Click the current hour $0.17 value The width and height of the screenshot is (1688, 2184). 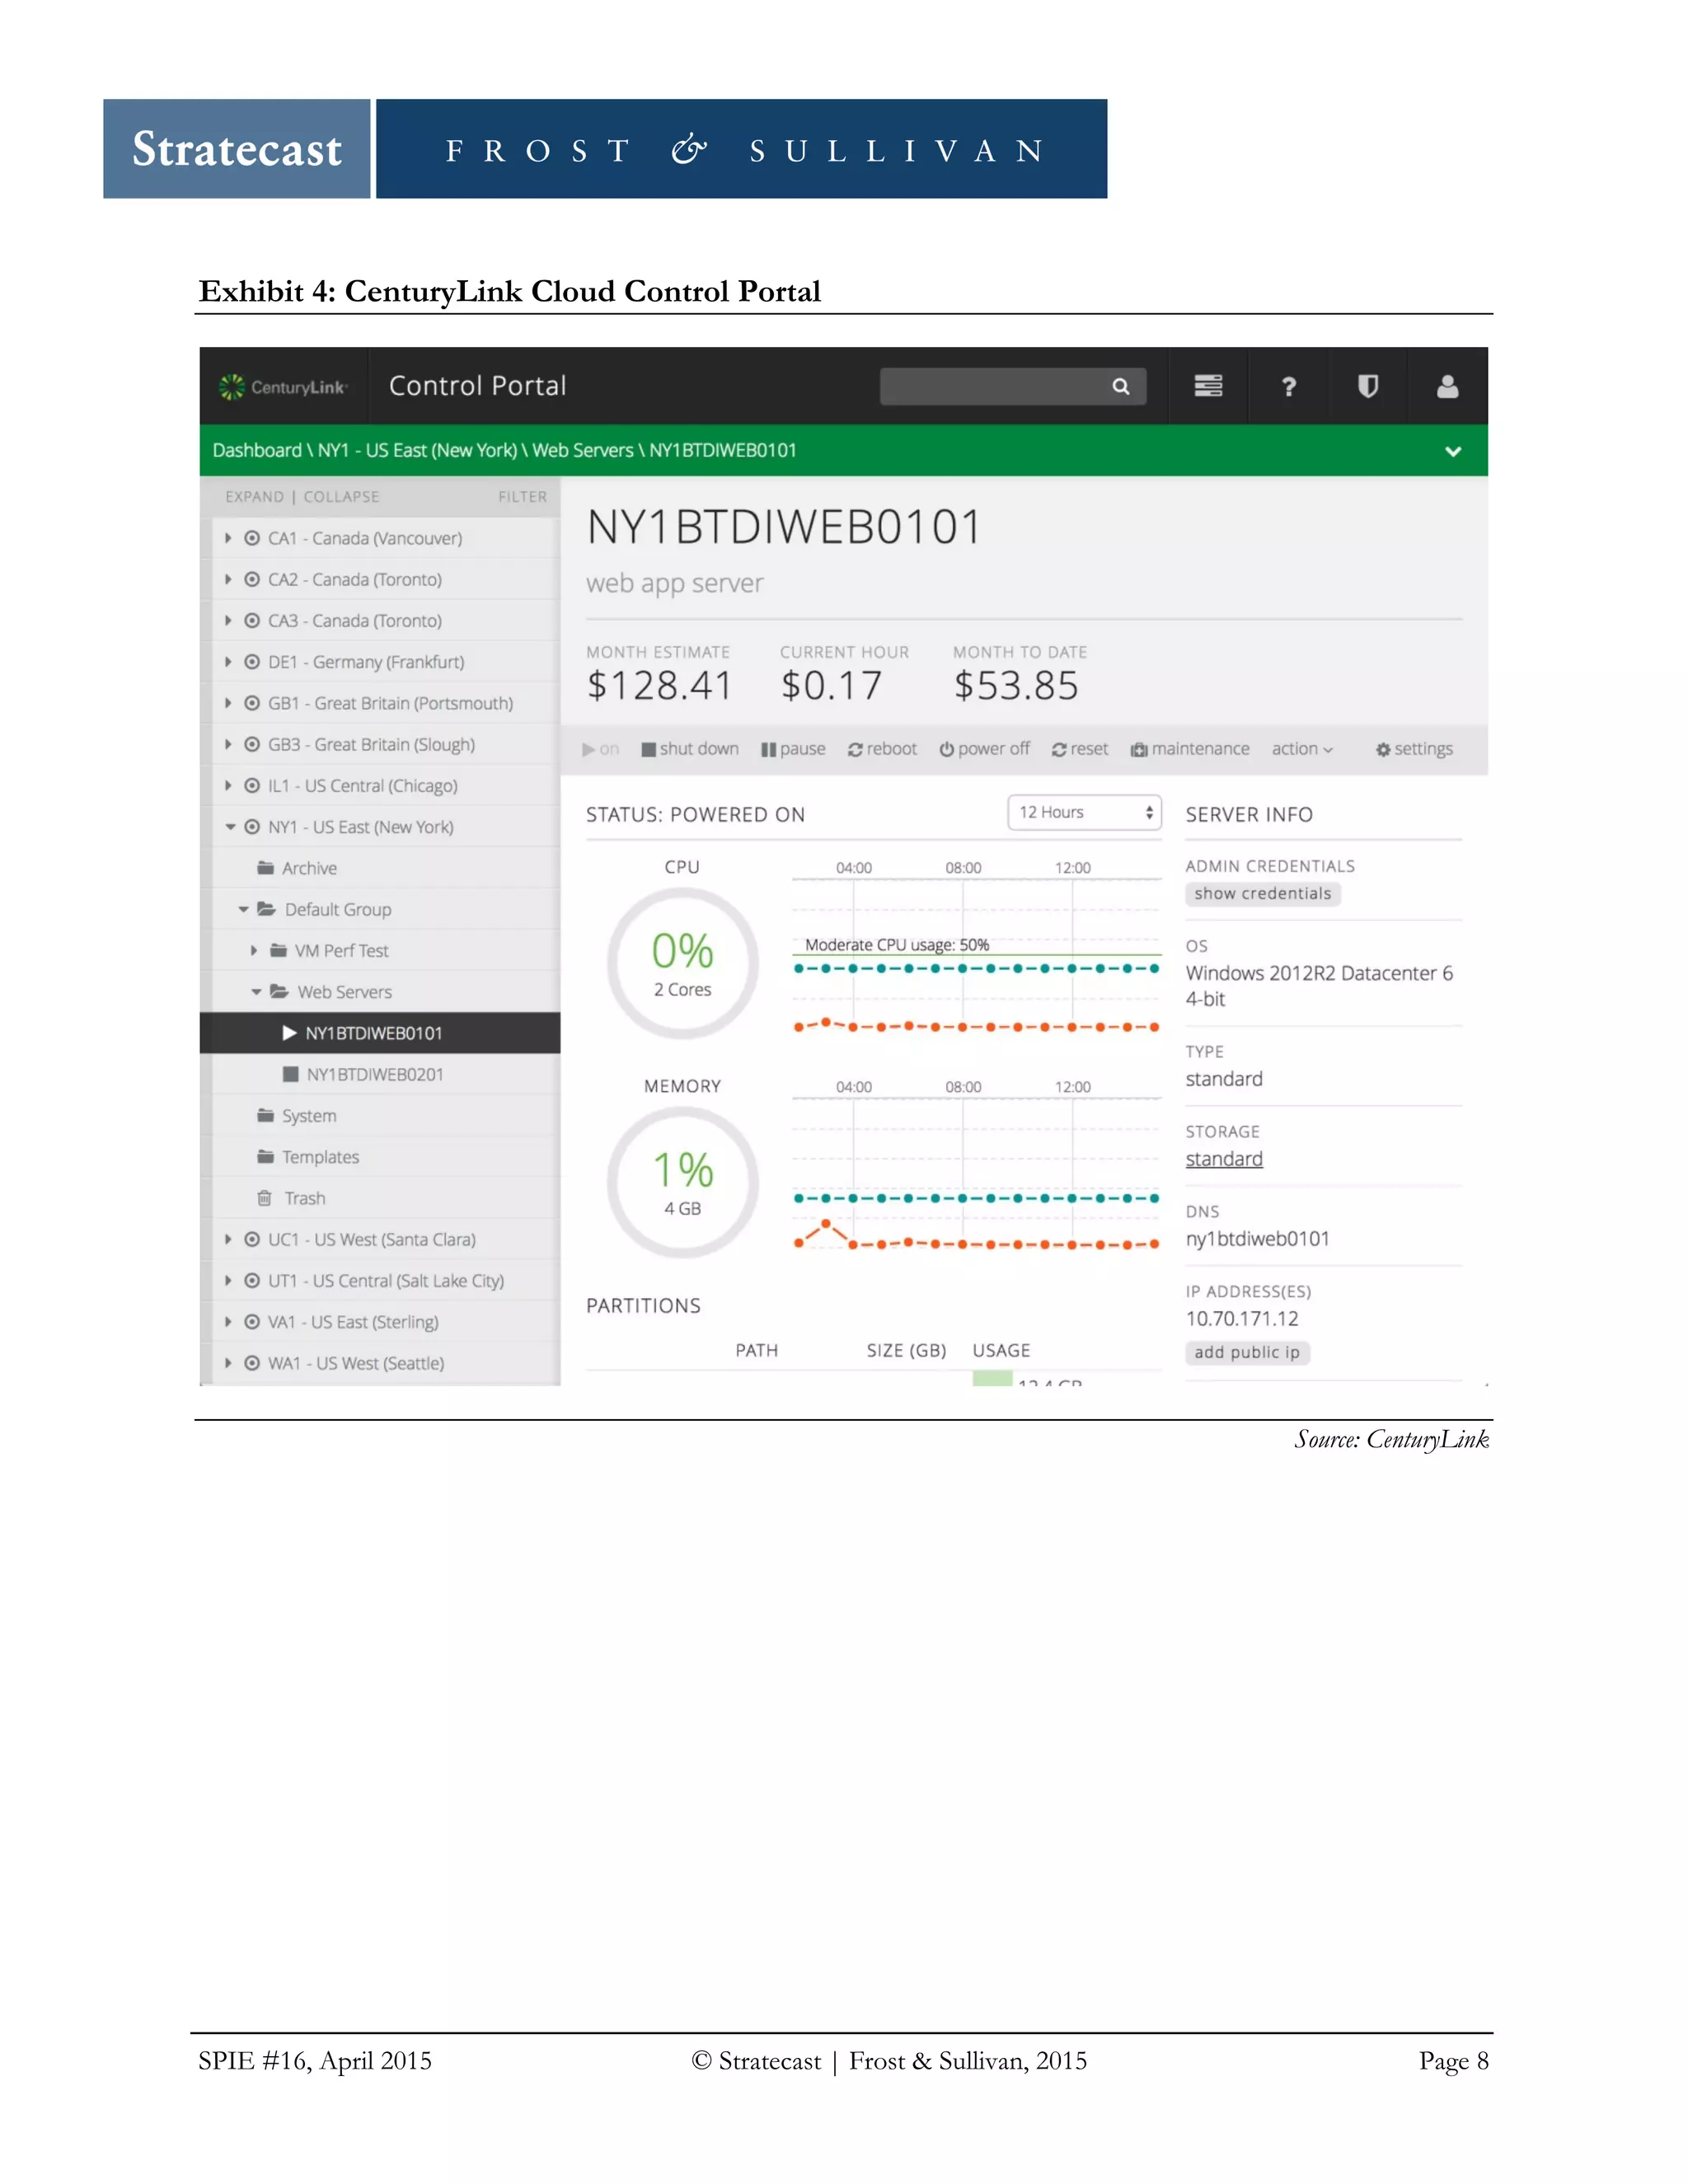tap(831, 686)
